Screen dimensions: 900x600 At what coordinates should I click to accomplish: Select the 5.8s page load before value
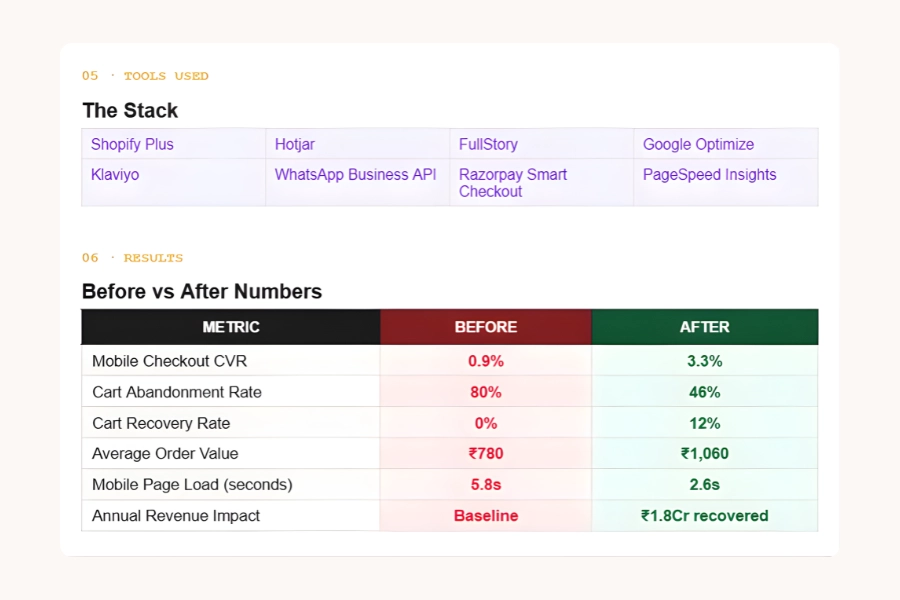486,485
